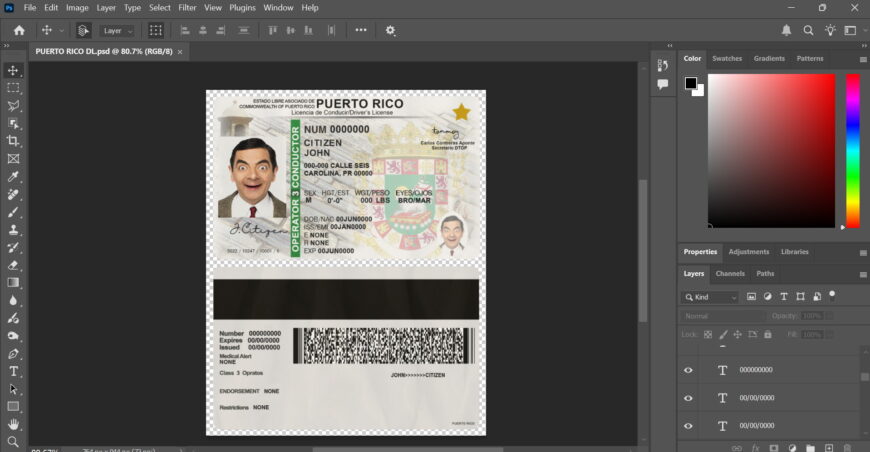870x452 pixels.
Task: Open the Auto-Select Layer dropdown
Action: tap(118, 31)
